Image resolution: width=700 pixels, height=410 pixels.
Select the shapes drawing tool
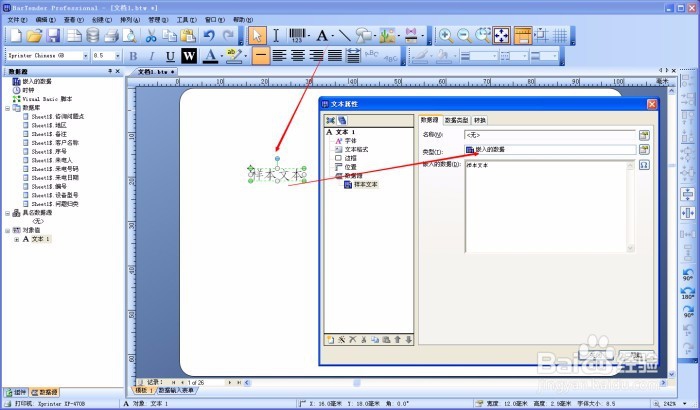pos(364,36)
